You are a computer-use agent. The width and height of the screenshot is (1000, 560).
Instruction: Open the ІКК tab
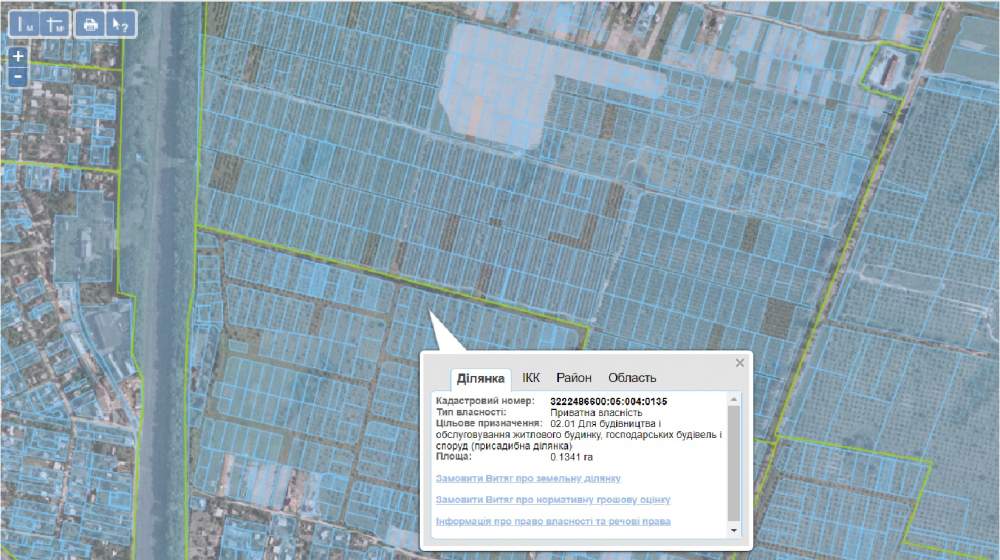point(531,378)
